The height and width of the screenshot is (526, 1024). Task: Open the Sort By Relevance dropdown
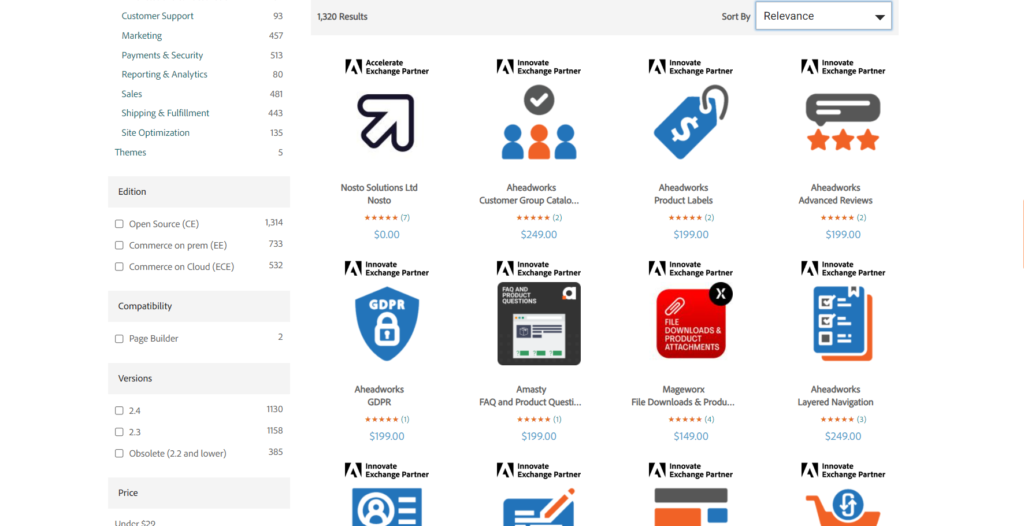pos(824,16)
